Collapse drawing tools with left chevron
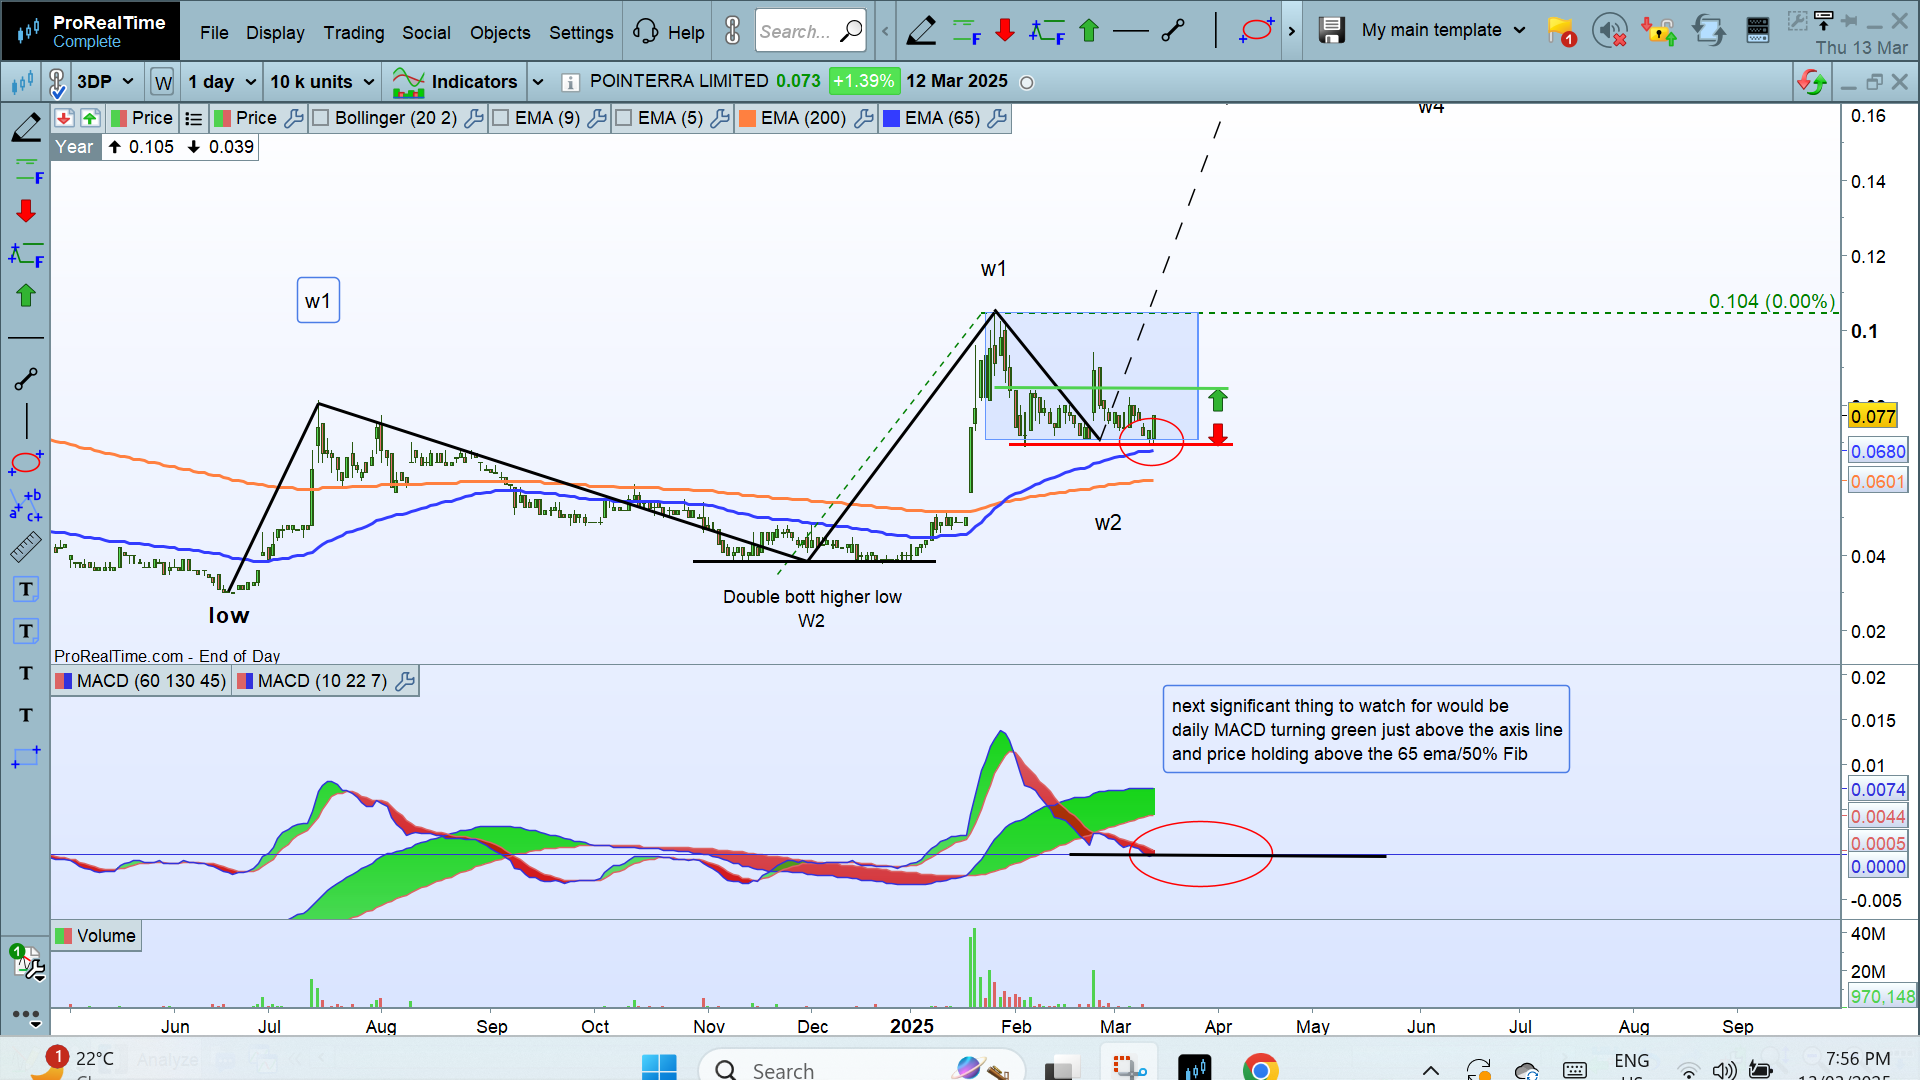Viewport: 1920px width, 1080px height. [885, 31]
